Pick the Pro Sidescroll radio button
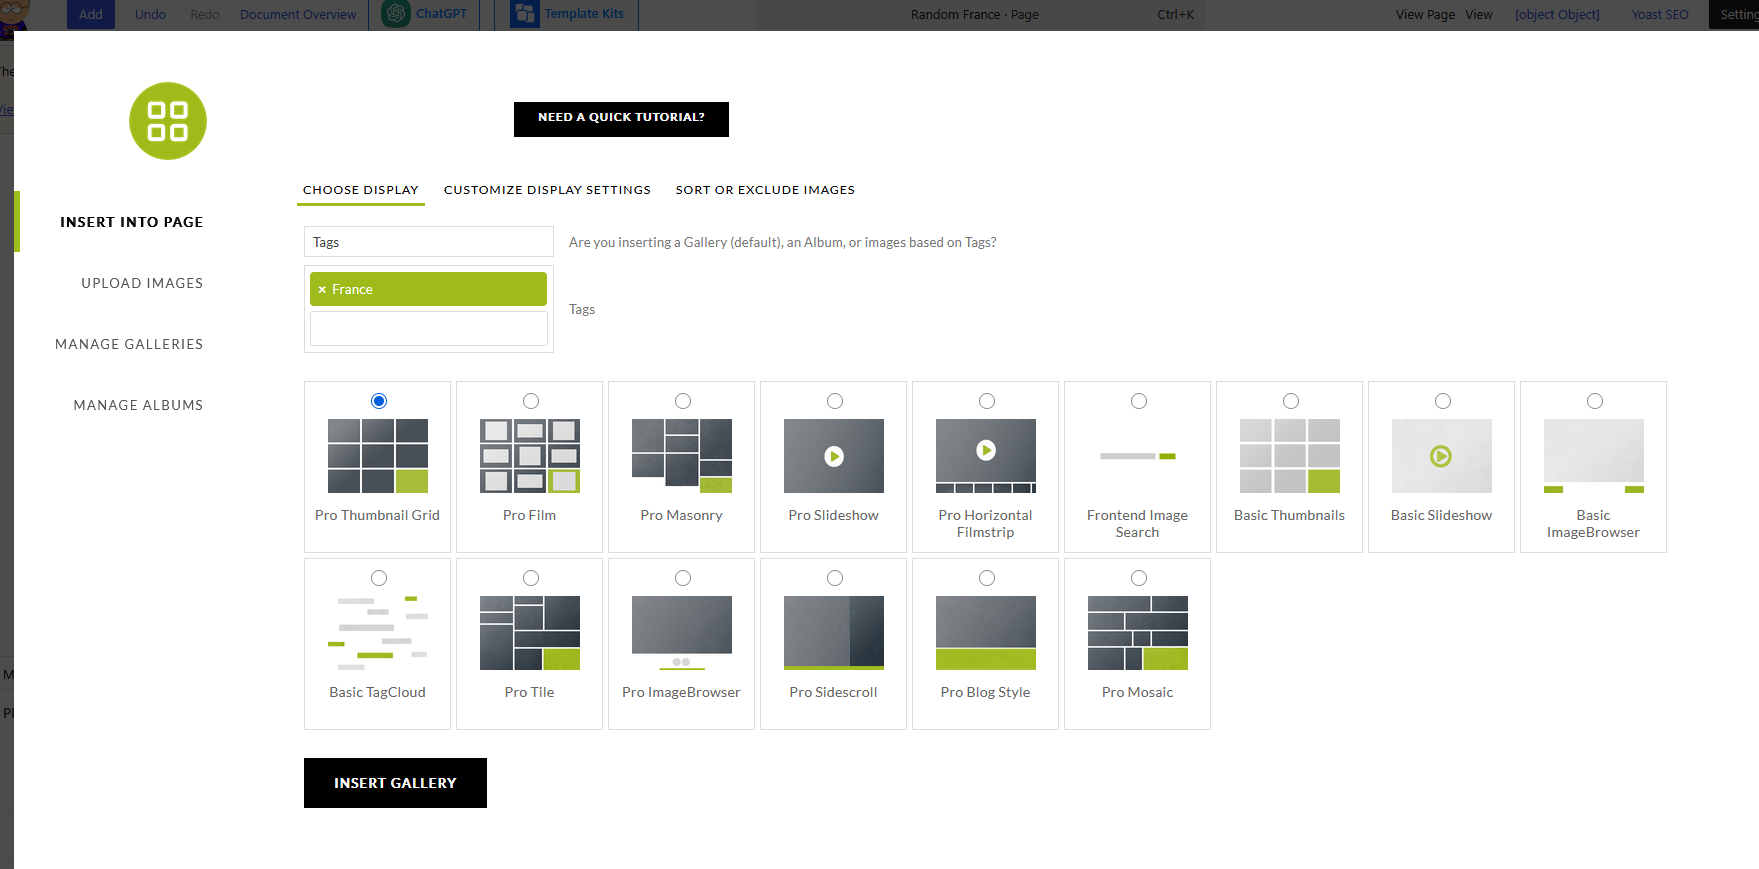The image size is (1759, 869). pos(835,578)
